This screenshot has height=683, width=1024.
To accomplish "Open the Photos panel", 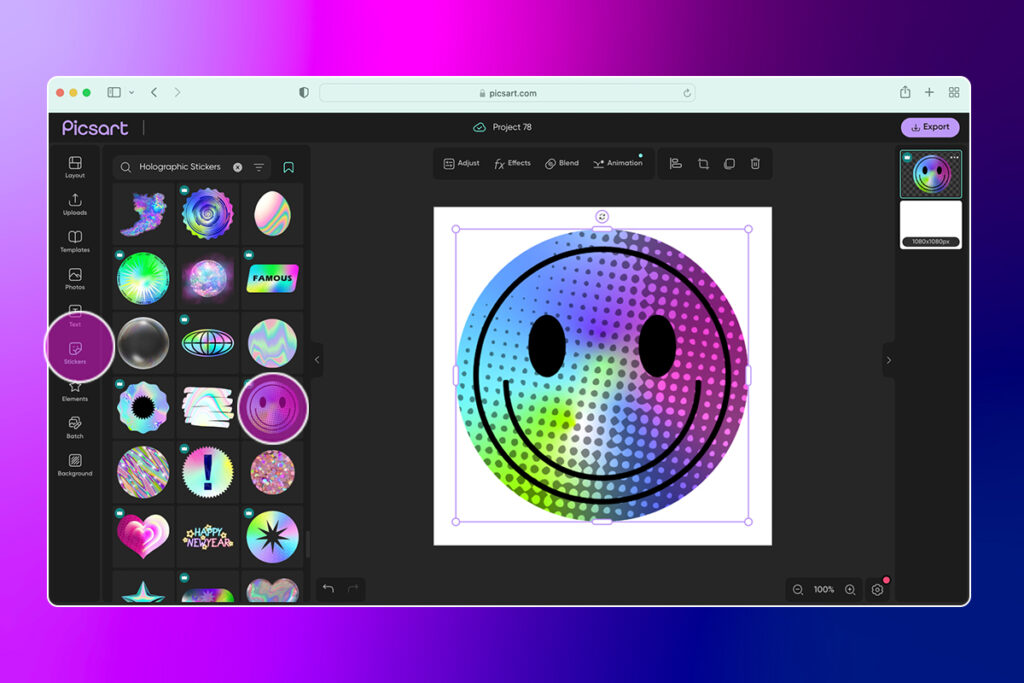I will pos(75,279).
